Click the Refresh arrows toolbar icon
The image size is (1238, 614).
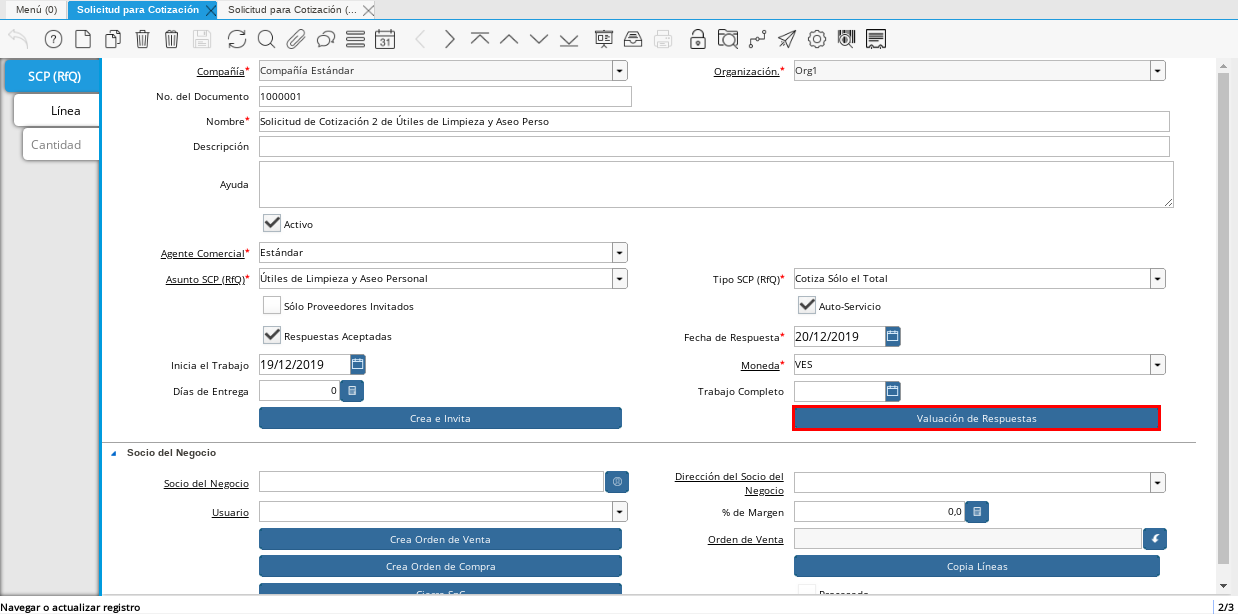click(x=236, y=39)
